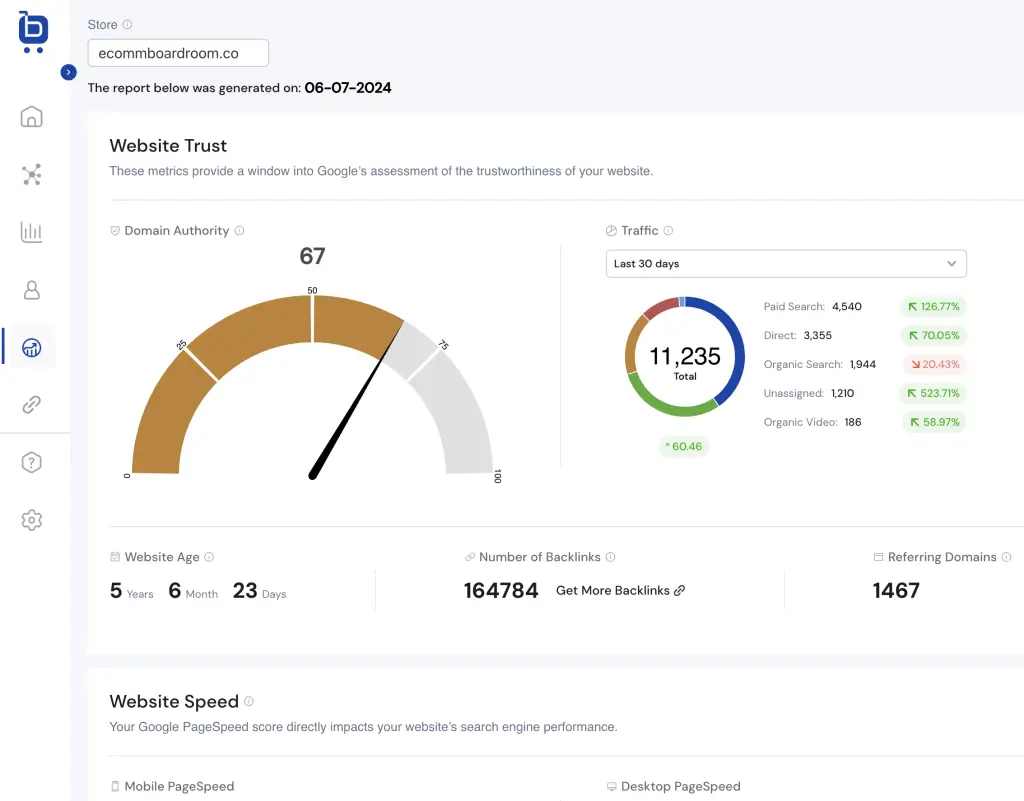The width and height of the screenshot is (1024, 801).
Task: Click the phone icon beside Mobile PageSpeed
Action: [115, 786]
